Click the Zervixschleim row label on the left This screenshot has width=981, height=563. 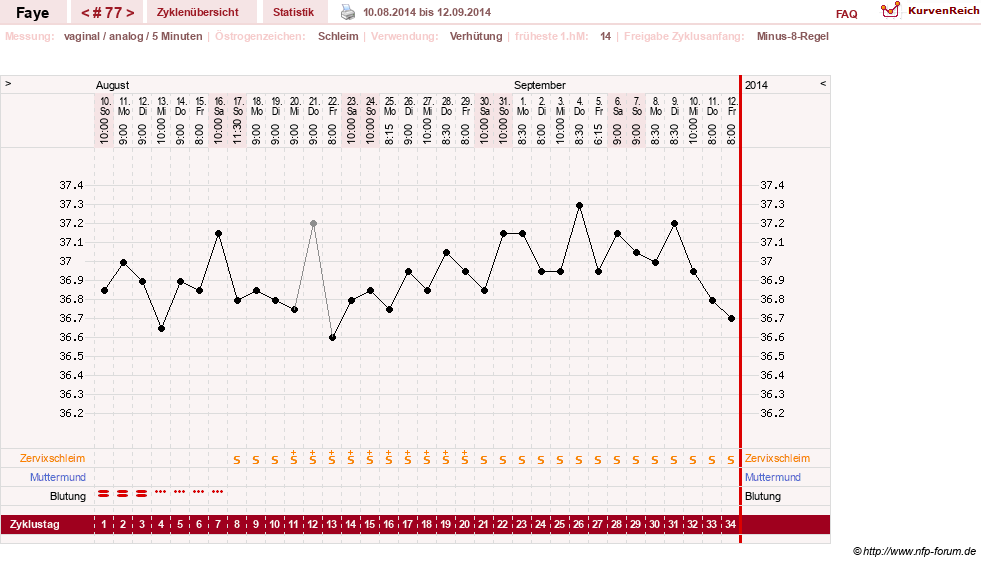pyautogui.click(x=53, y=459)
